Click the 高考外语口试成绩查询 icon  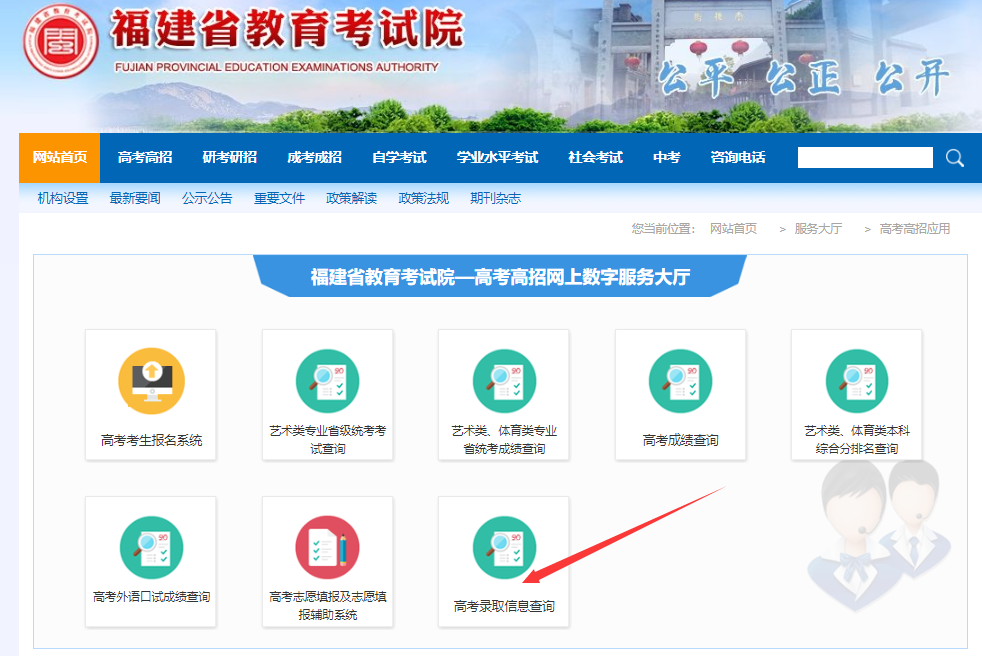pyautogui.click(x=150, y=560)
